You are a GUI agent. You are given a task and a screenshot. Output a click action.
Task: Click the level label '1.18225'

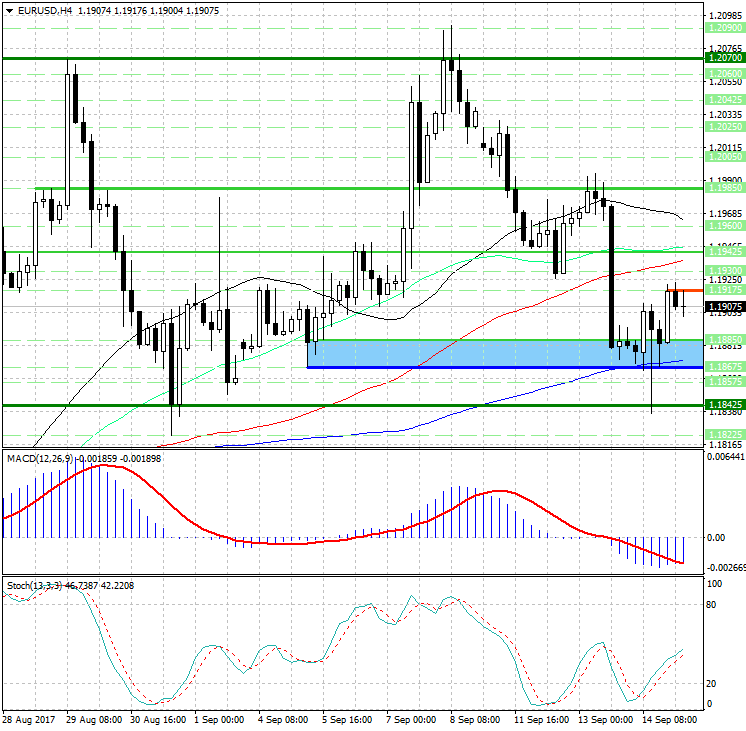coord(725,435)
